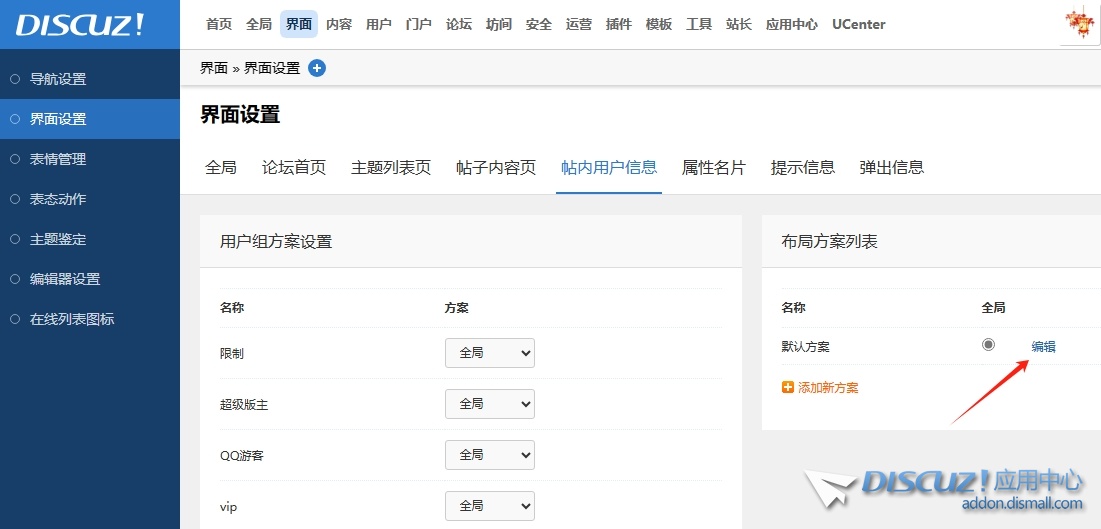This screenshot has width=1101, height=529.
Task: Click the 界面 breadcrumb text
Action: tap(214, 68)
